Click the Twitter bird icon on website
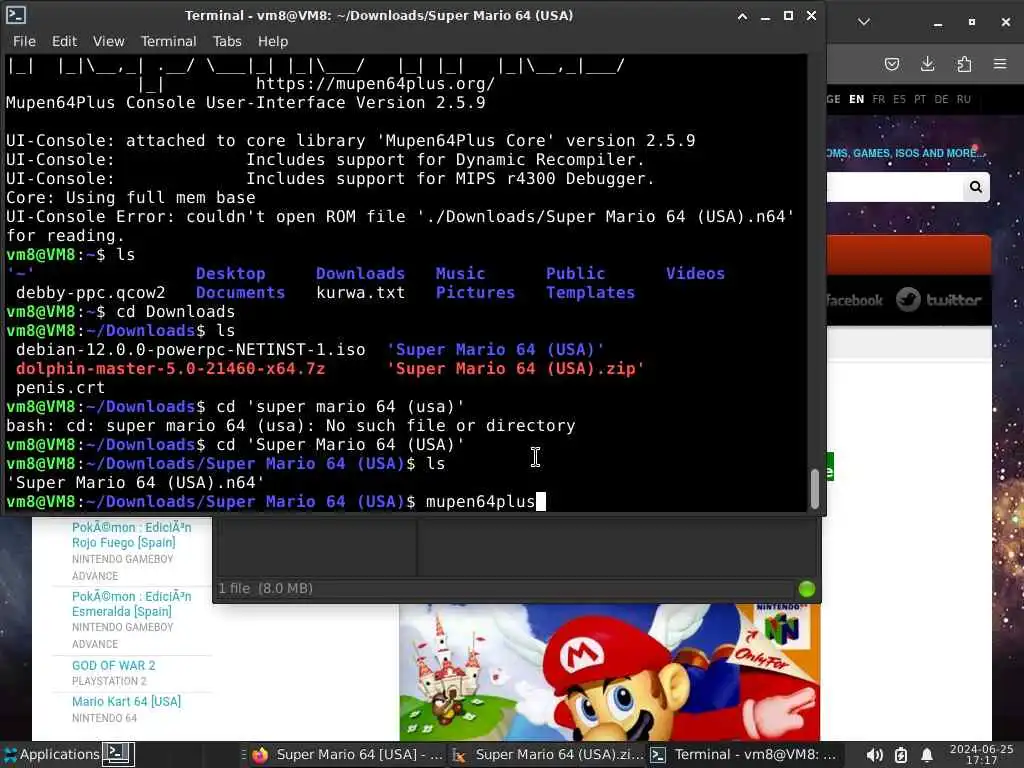Screen dimensions: 1024x768 [908, 300]
